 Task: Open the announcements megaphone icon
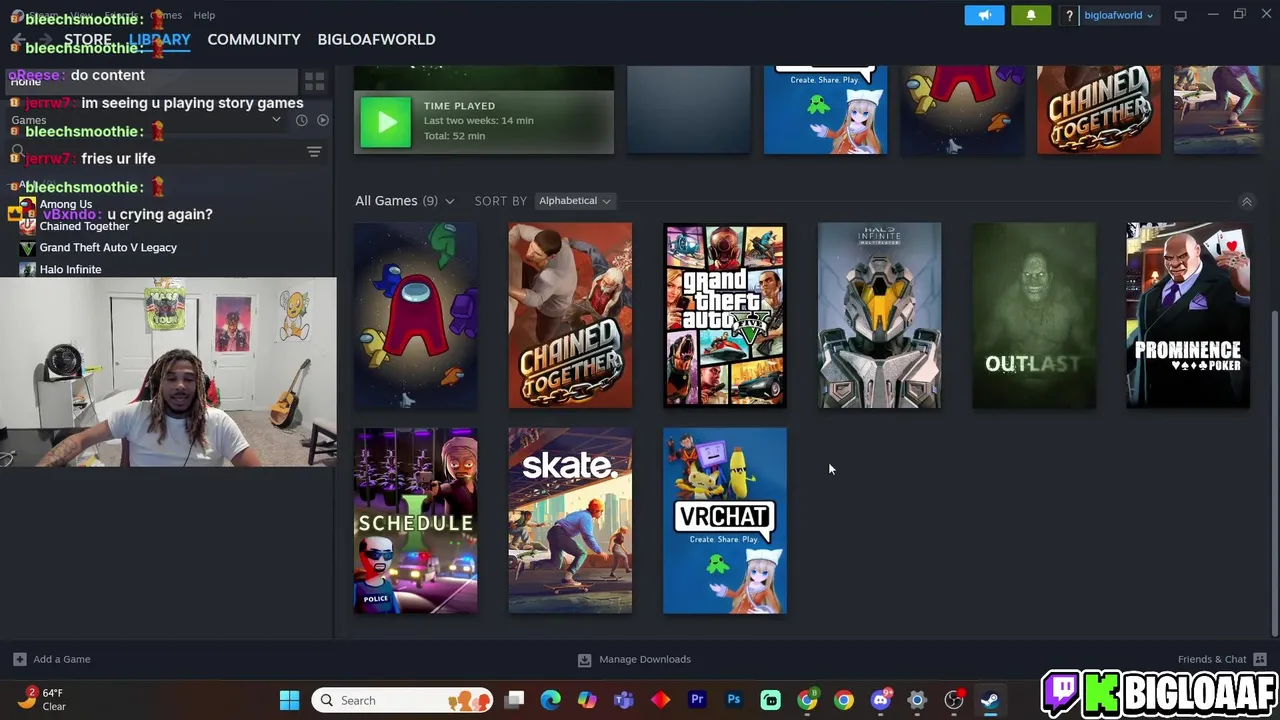[984, 15]
